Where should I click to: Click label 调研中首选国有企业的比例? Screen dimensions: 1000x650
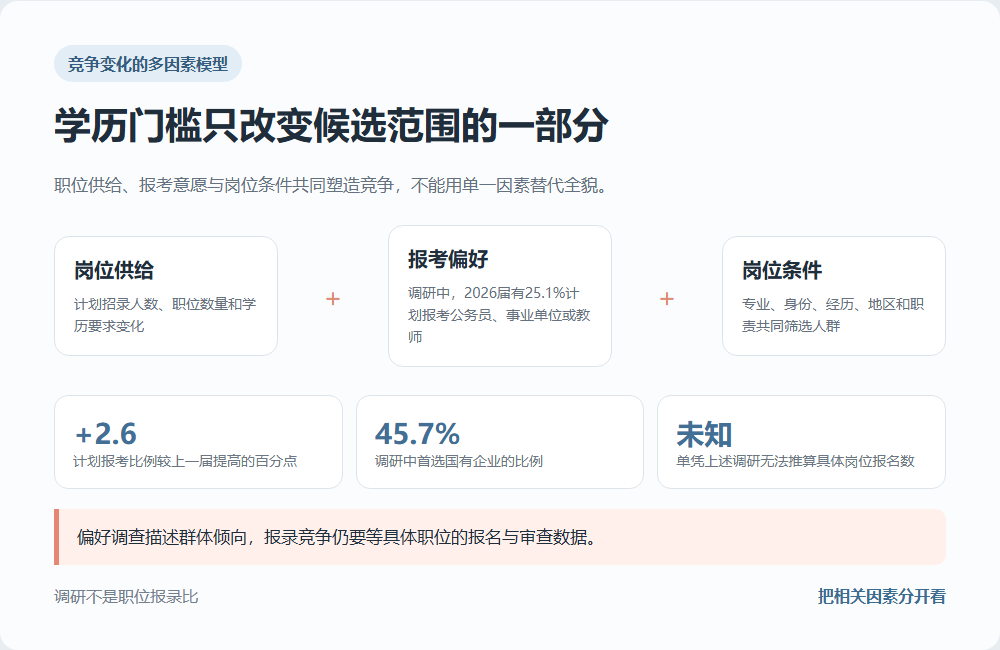tap(459, 461)
